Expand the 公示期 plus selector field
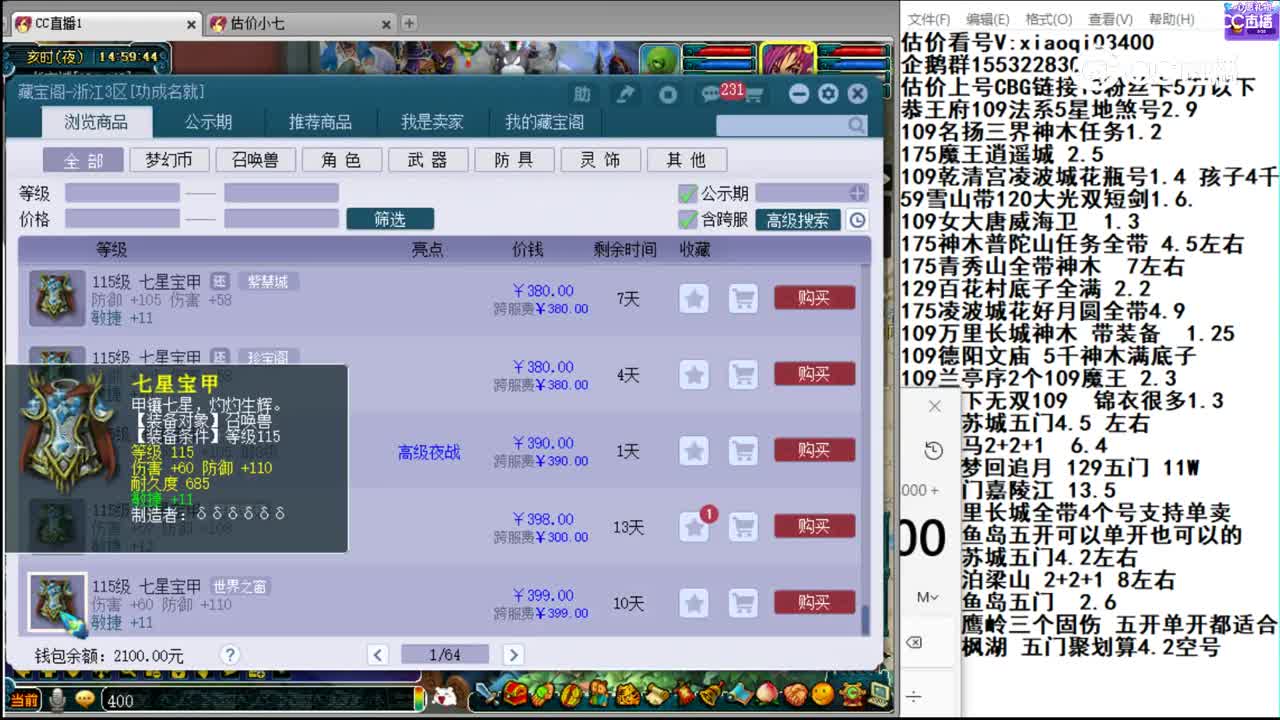The width and height of the screenshot is (1280, 720). click(812, 193)
